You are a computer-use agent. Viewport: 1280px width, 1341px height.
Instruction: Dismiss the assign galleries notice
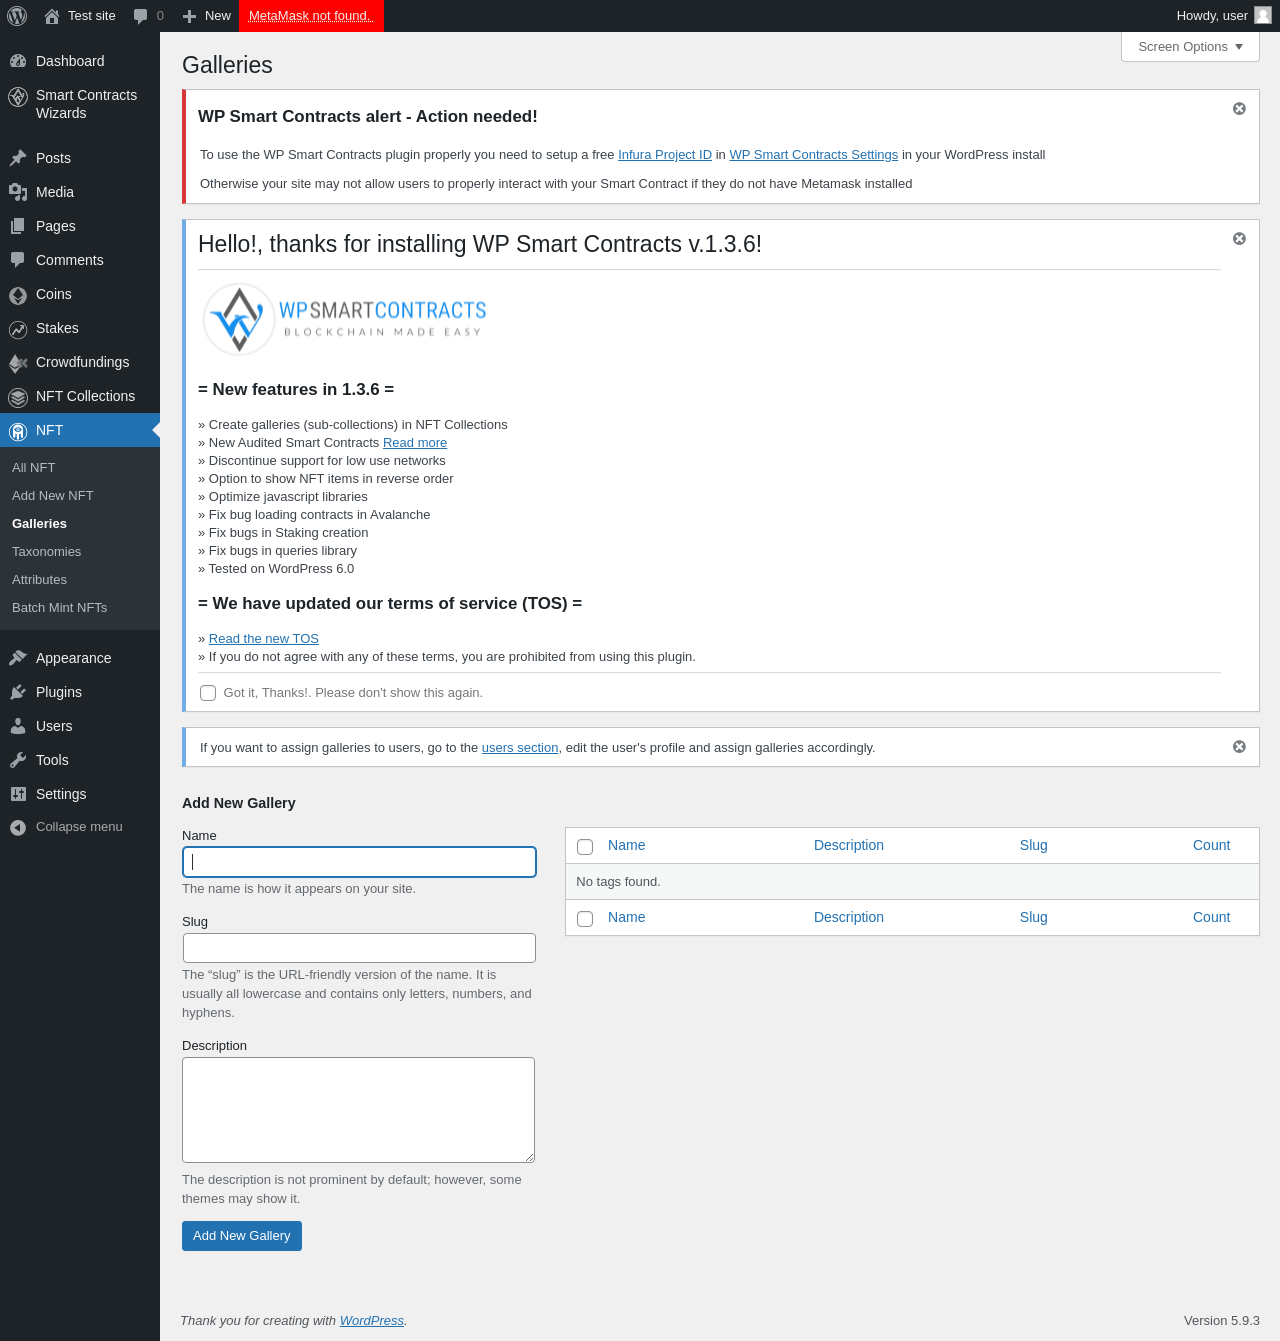pos(1239,746)
